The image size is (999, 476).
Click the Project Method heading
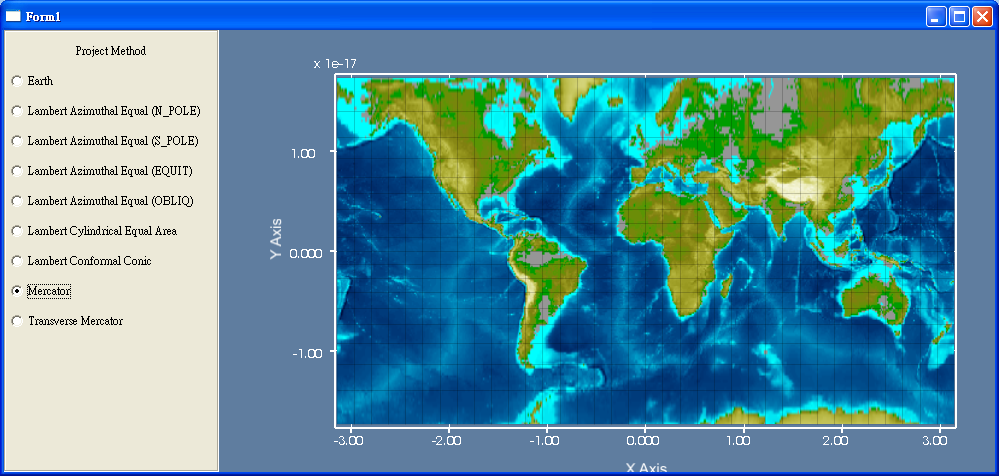coord(111,50)
